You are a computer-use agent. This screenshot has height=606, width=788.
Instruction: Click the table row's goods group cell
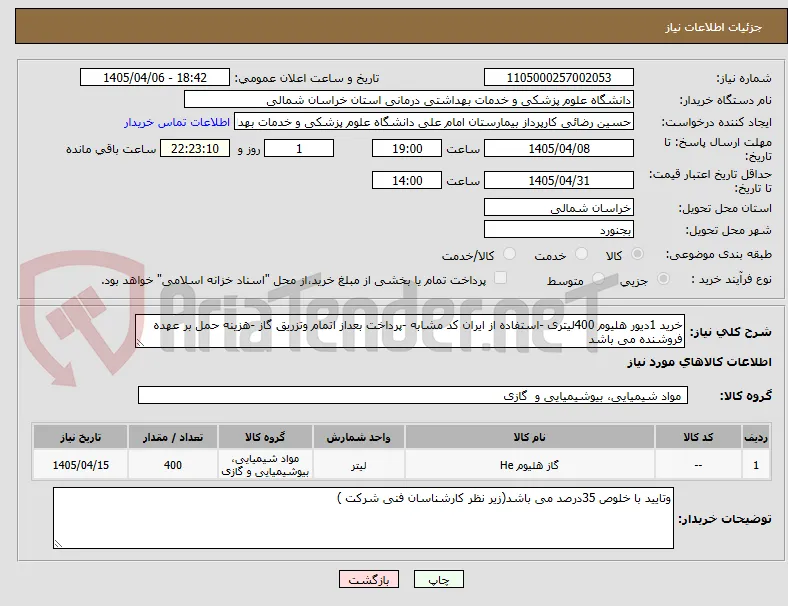click(265, 465)
